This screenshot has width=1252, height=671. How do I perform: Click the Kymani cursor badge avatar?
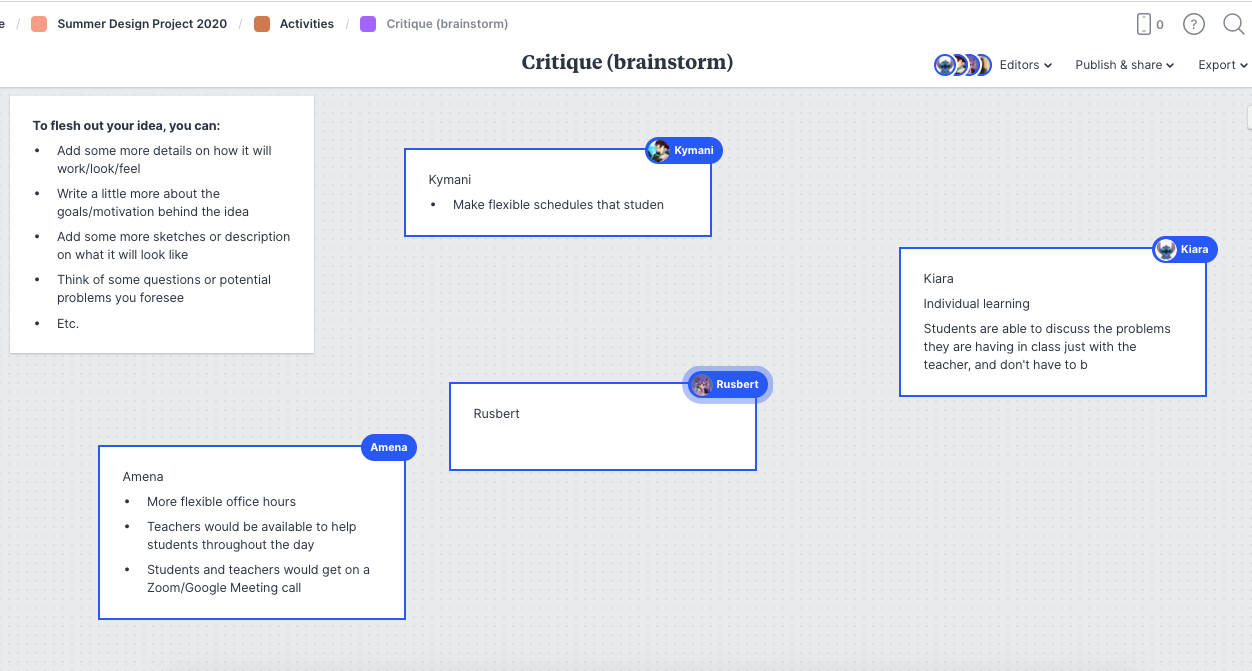click(x=659, y=151)
